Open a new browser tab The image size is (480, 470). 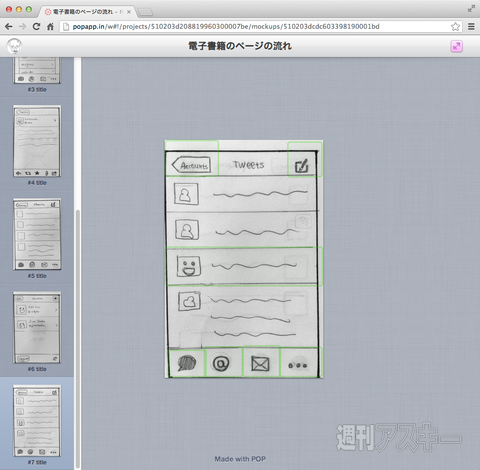(x=145, y=12)
